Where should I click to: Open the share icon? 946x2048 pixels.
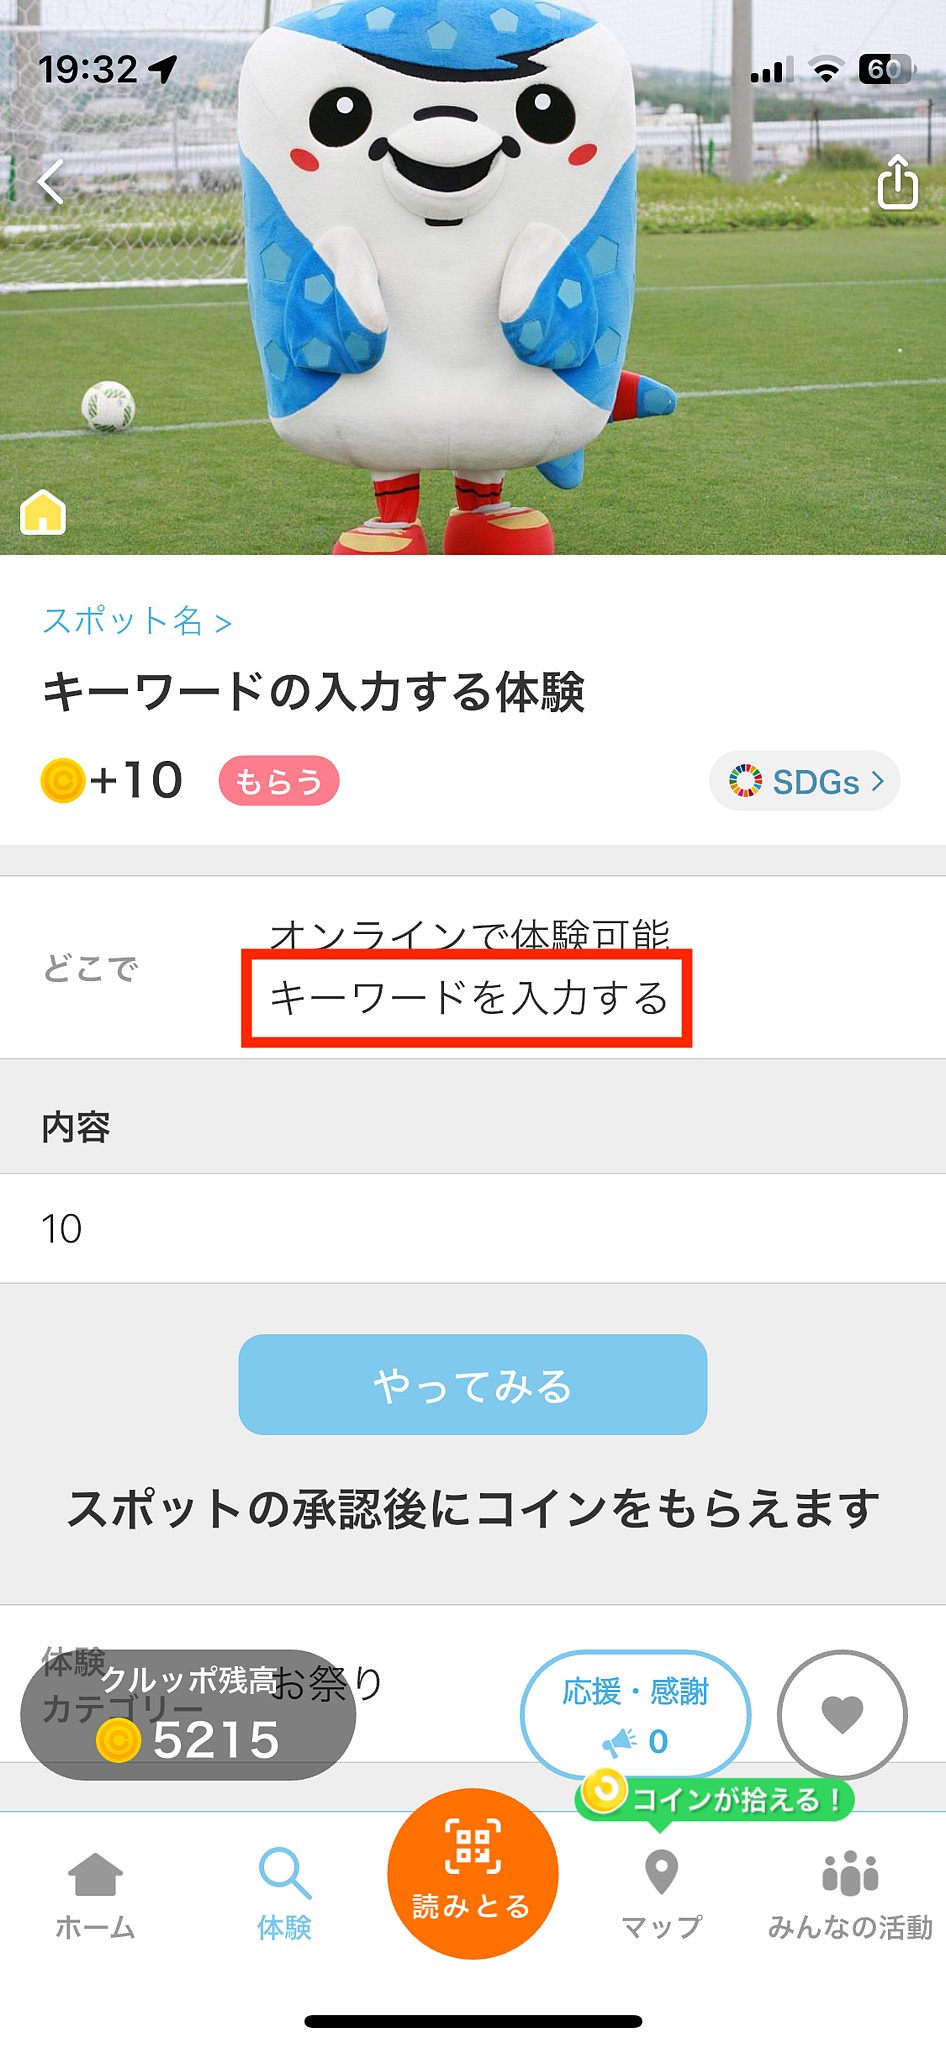[x=897, y=181]
